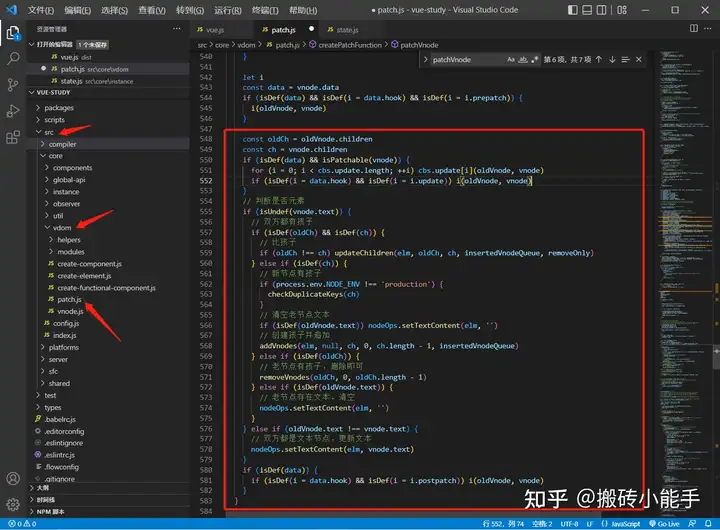
Task: Click the VS Code logo icon
Action: coord(12,10)
